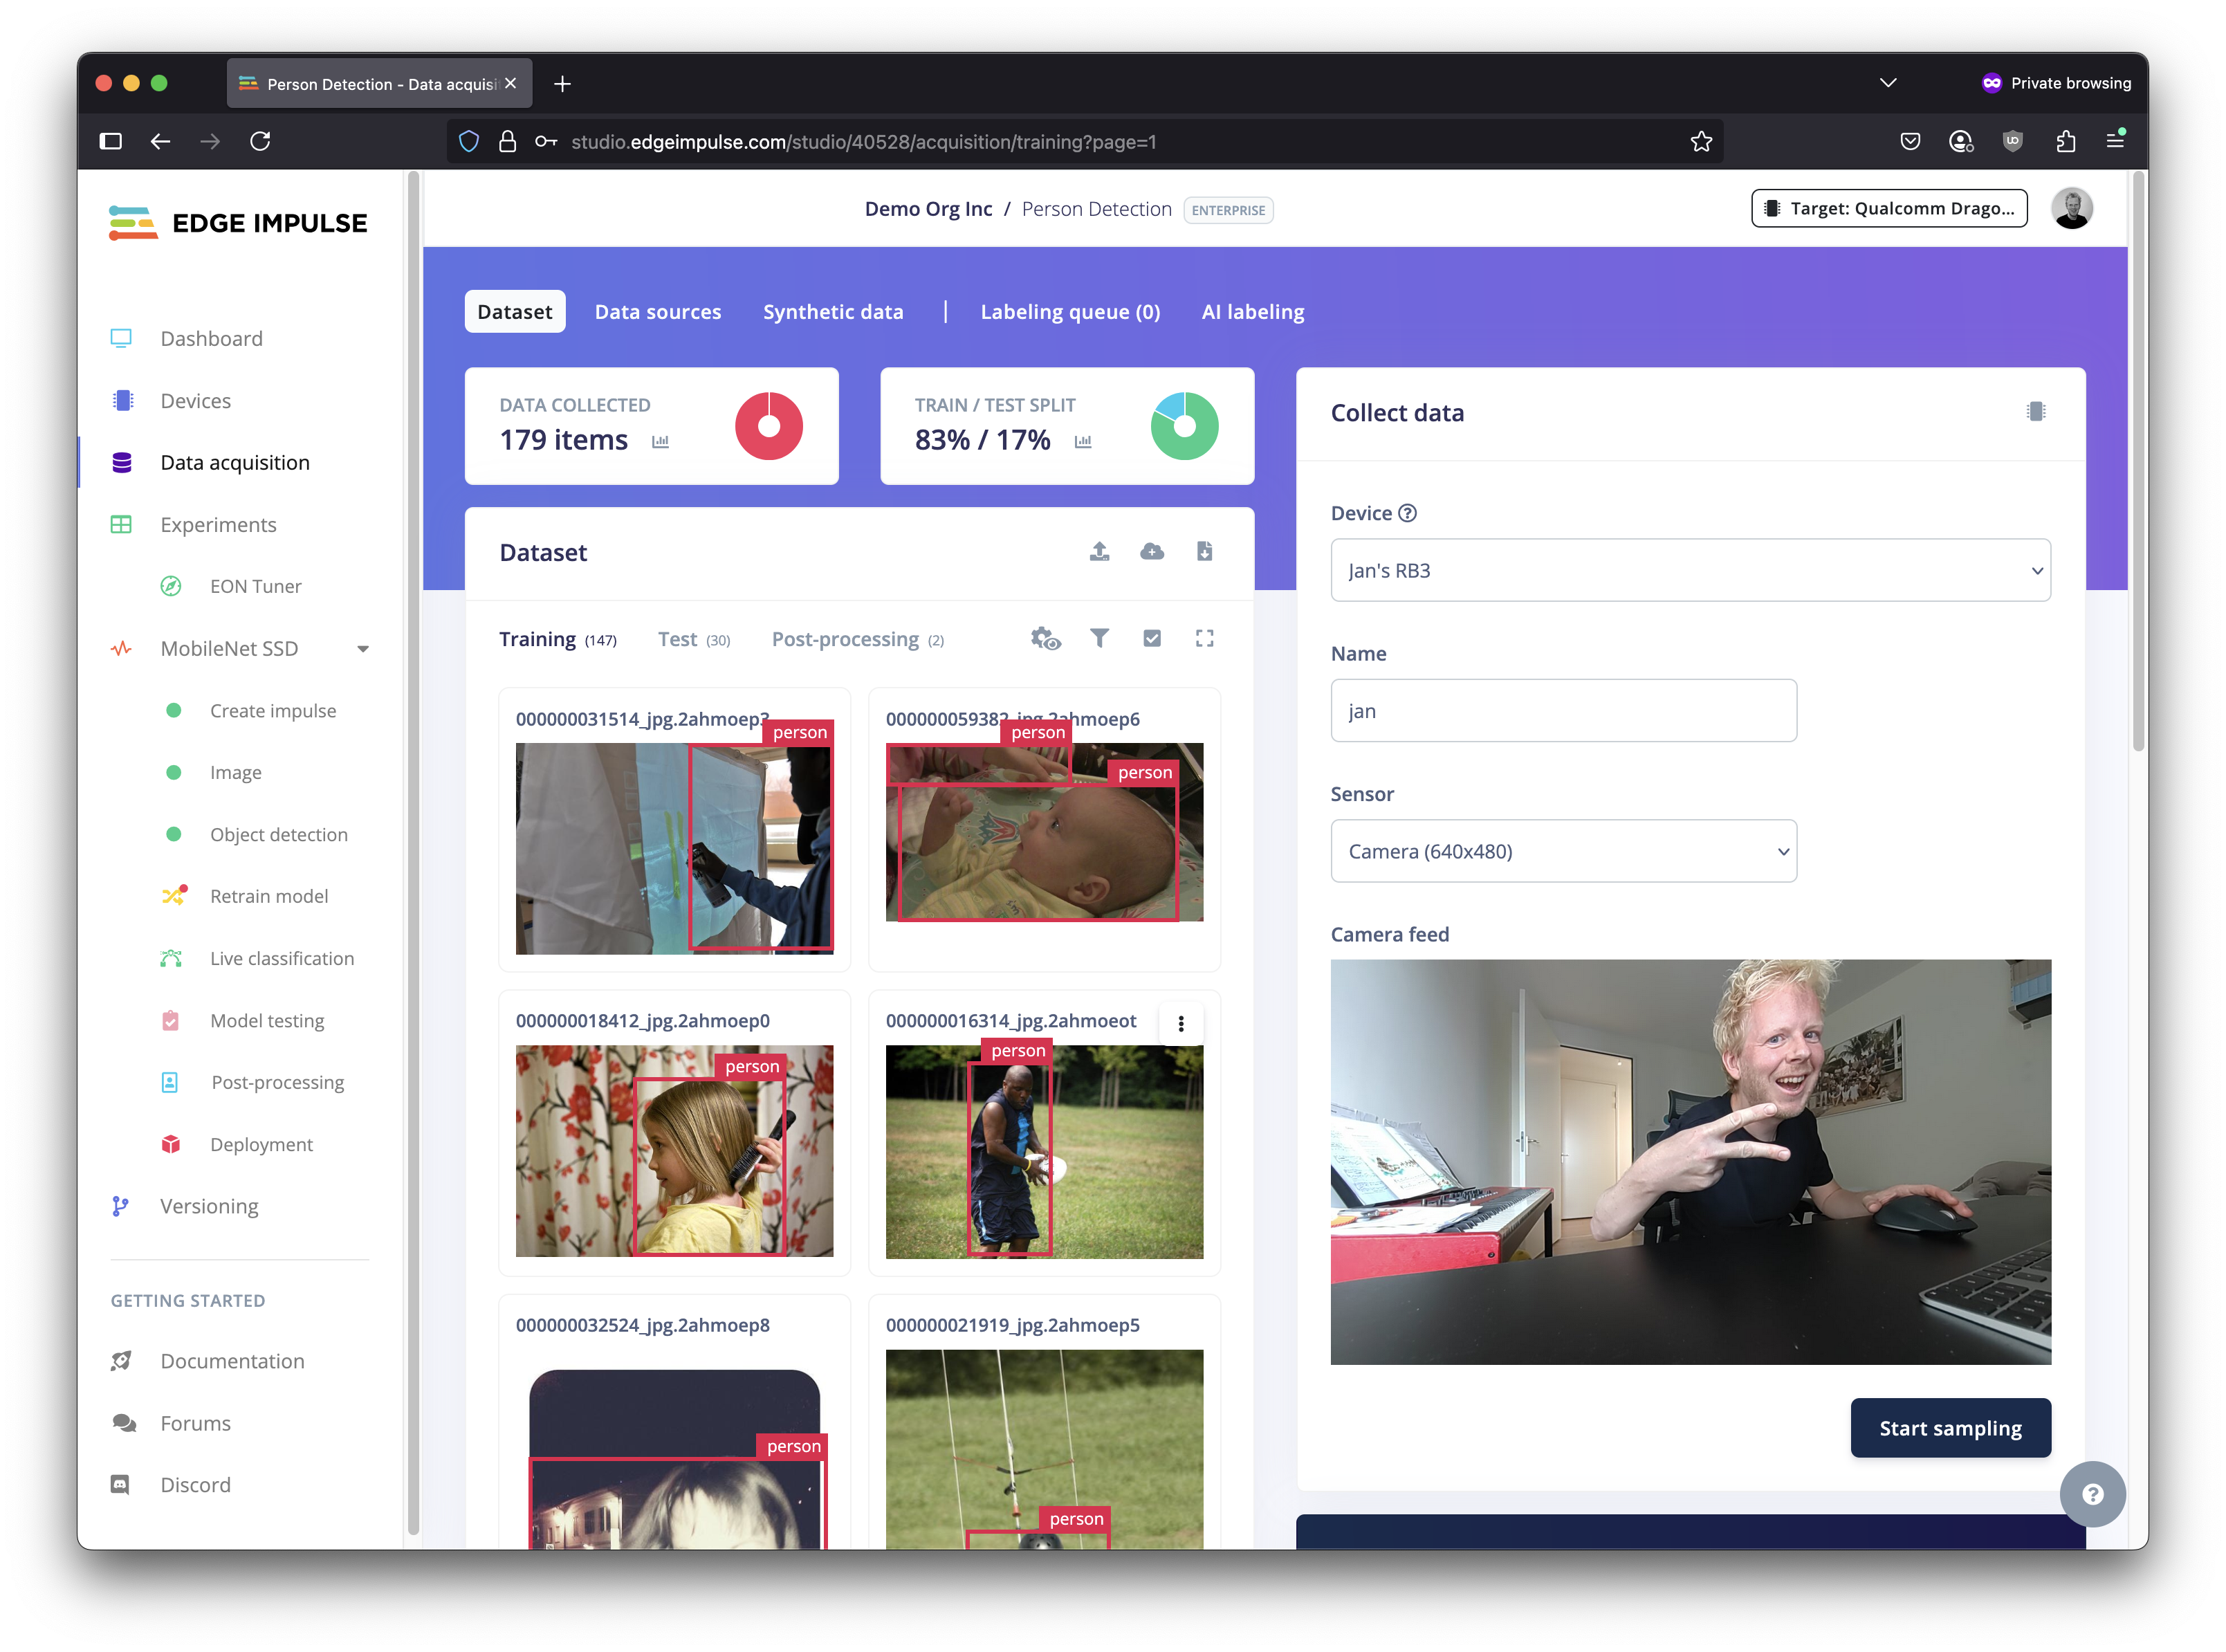The width and height of the screenshot is (2226, 1652).
Task: Open the AI labeling tab
Action: [x=1252, y=312]
